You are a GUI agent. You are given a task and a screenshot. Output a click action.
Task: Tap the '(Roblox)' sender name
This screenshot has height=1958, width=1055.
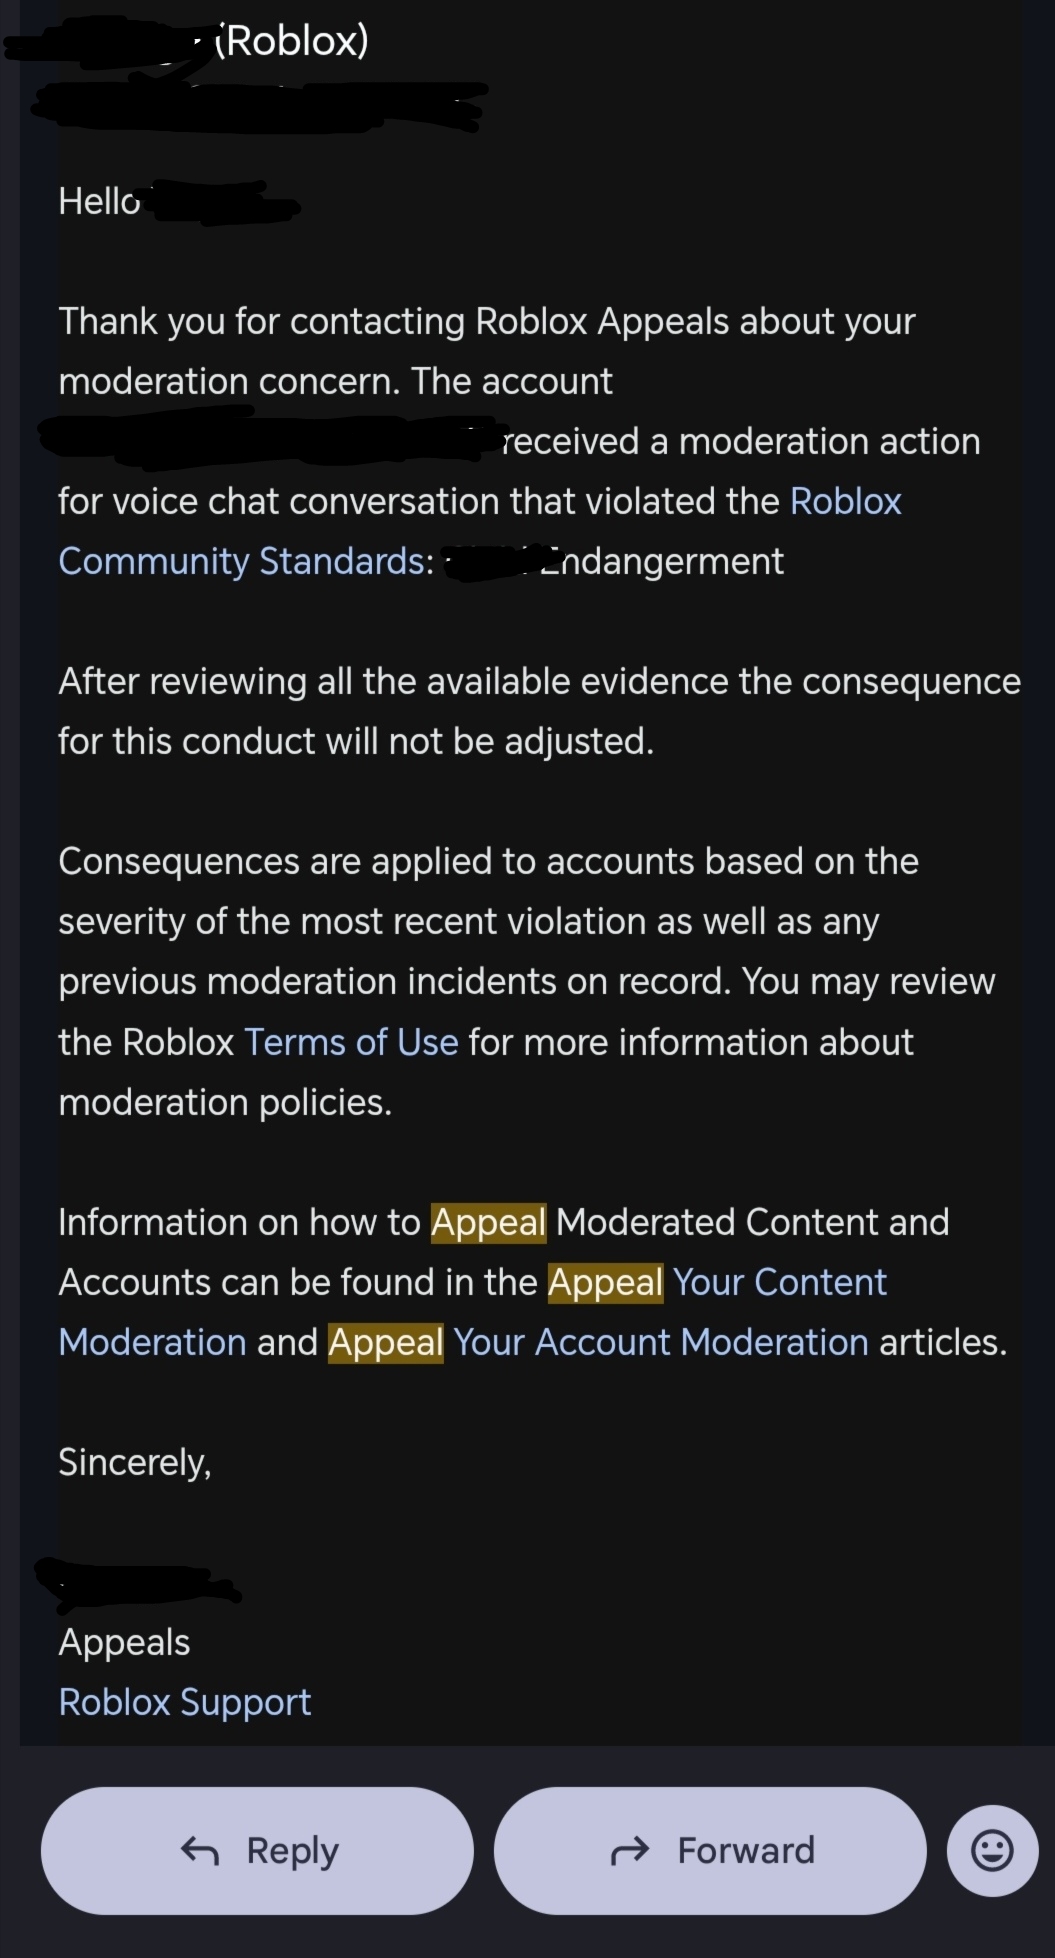(x=292, y=40)
